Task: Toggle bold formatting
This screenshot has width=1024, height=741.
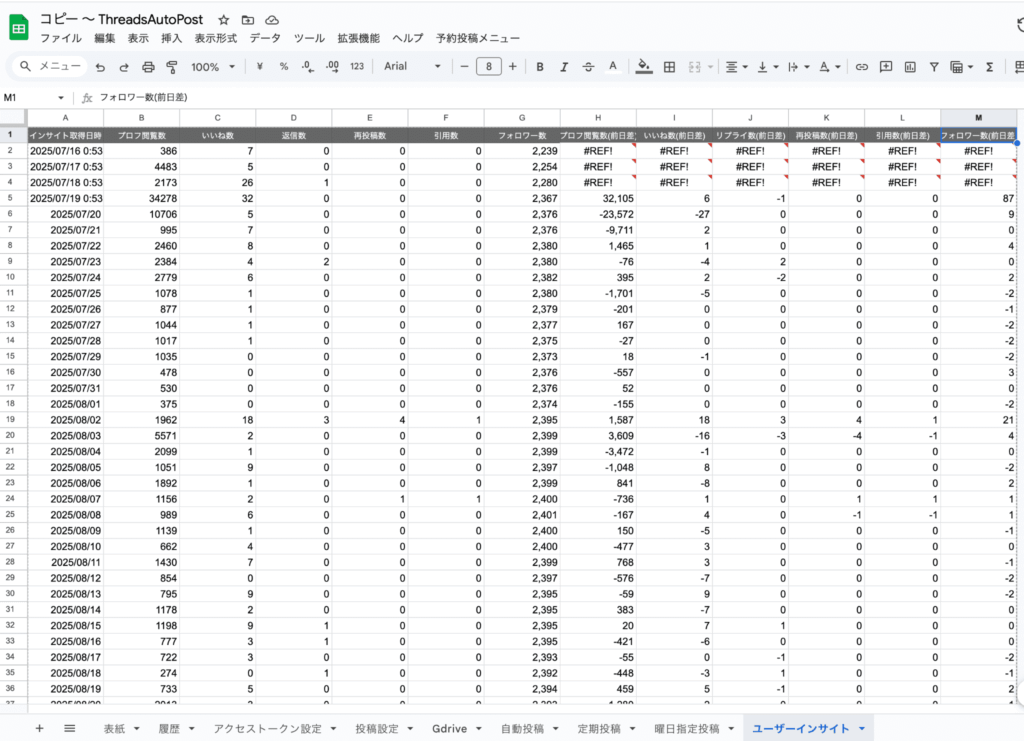Action: 540,67
